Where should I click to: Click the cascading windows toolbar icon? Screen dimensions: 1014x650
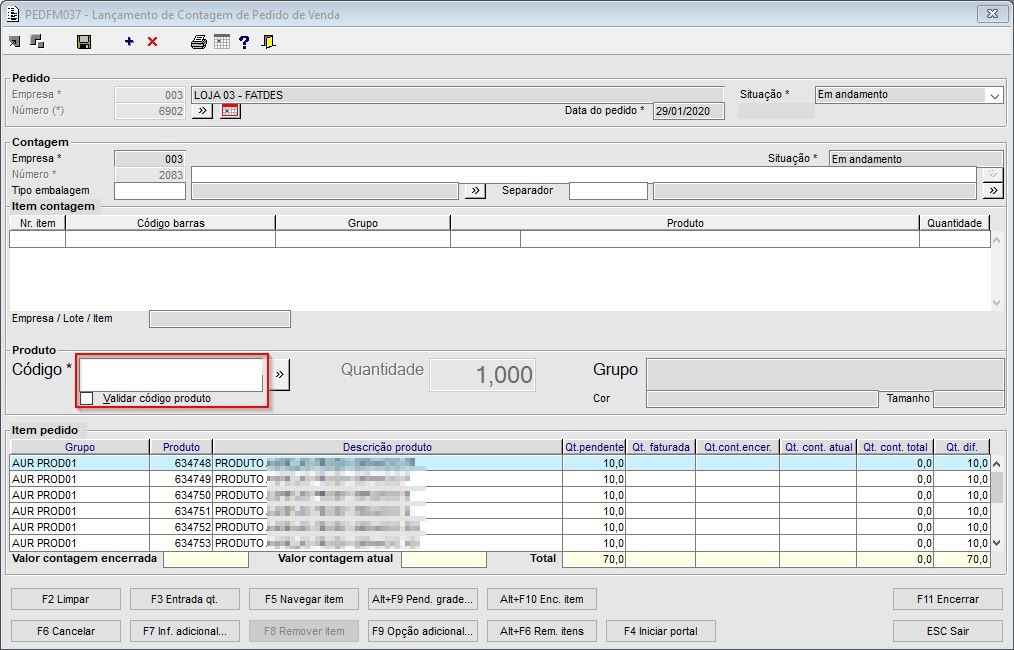(x=38, y=42)
